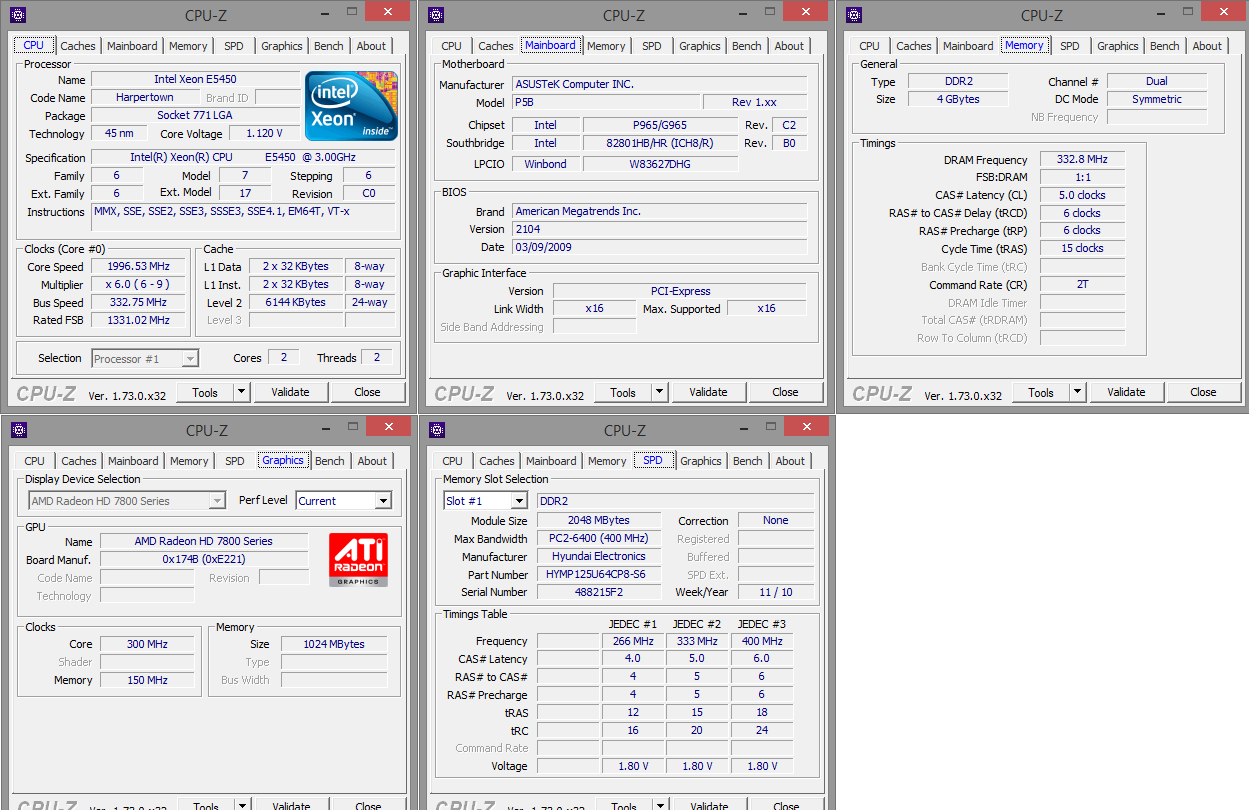The image size is (1249, 810).
Task: Click the Intel Xeon E5450 processor name field
Action: pos(195,79)
